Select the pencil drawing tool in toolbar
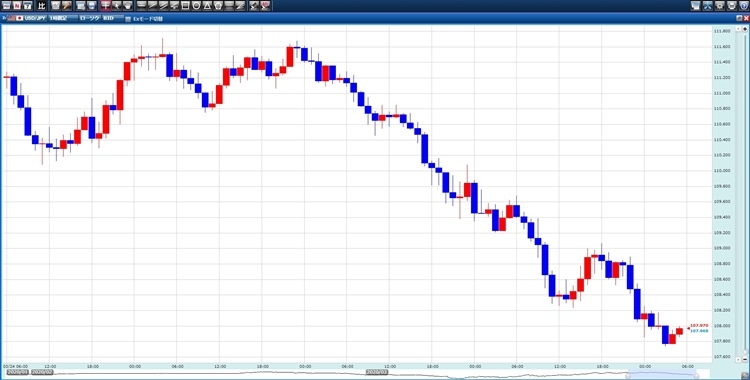This screenshot has height=380, width=750. [67, 6]
